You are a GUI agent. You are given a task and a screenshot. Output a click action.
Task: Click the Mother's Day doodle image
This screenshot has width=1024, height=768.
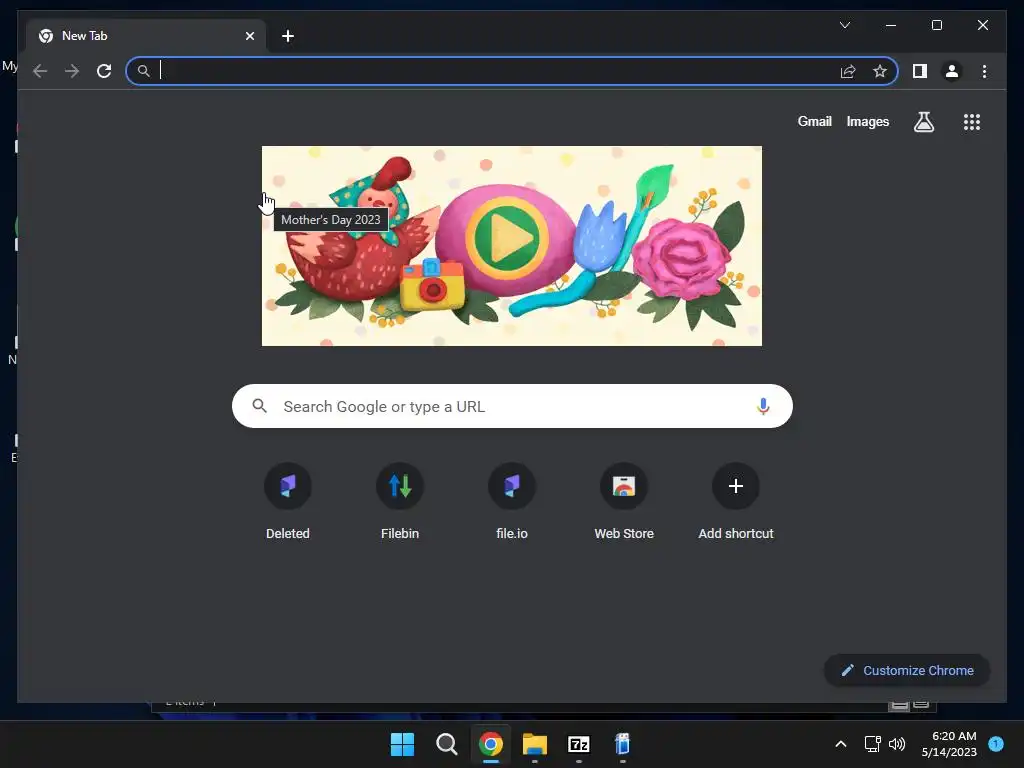tap(512, 246)
